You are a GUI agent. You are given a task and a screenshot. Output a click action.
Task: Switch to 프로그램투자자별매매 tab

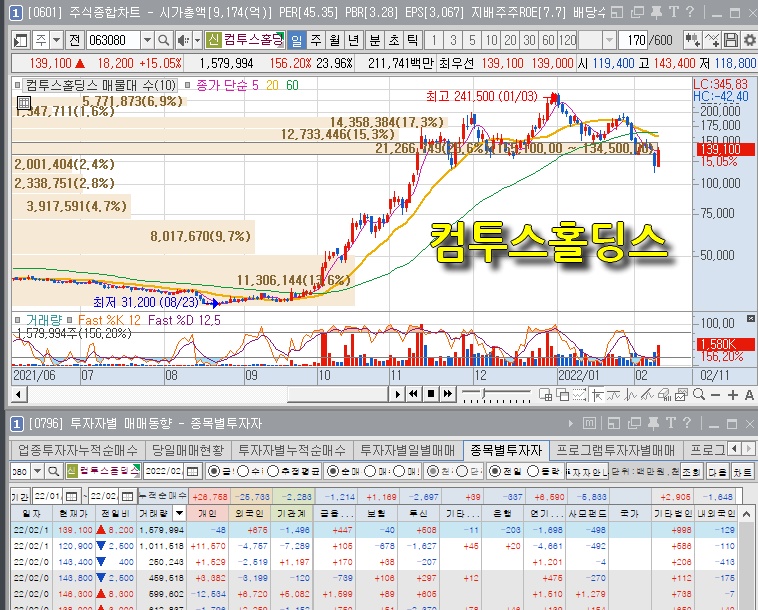615,450
